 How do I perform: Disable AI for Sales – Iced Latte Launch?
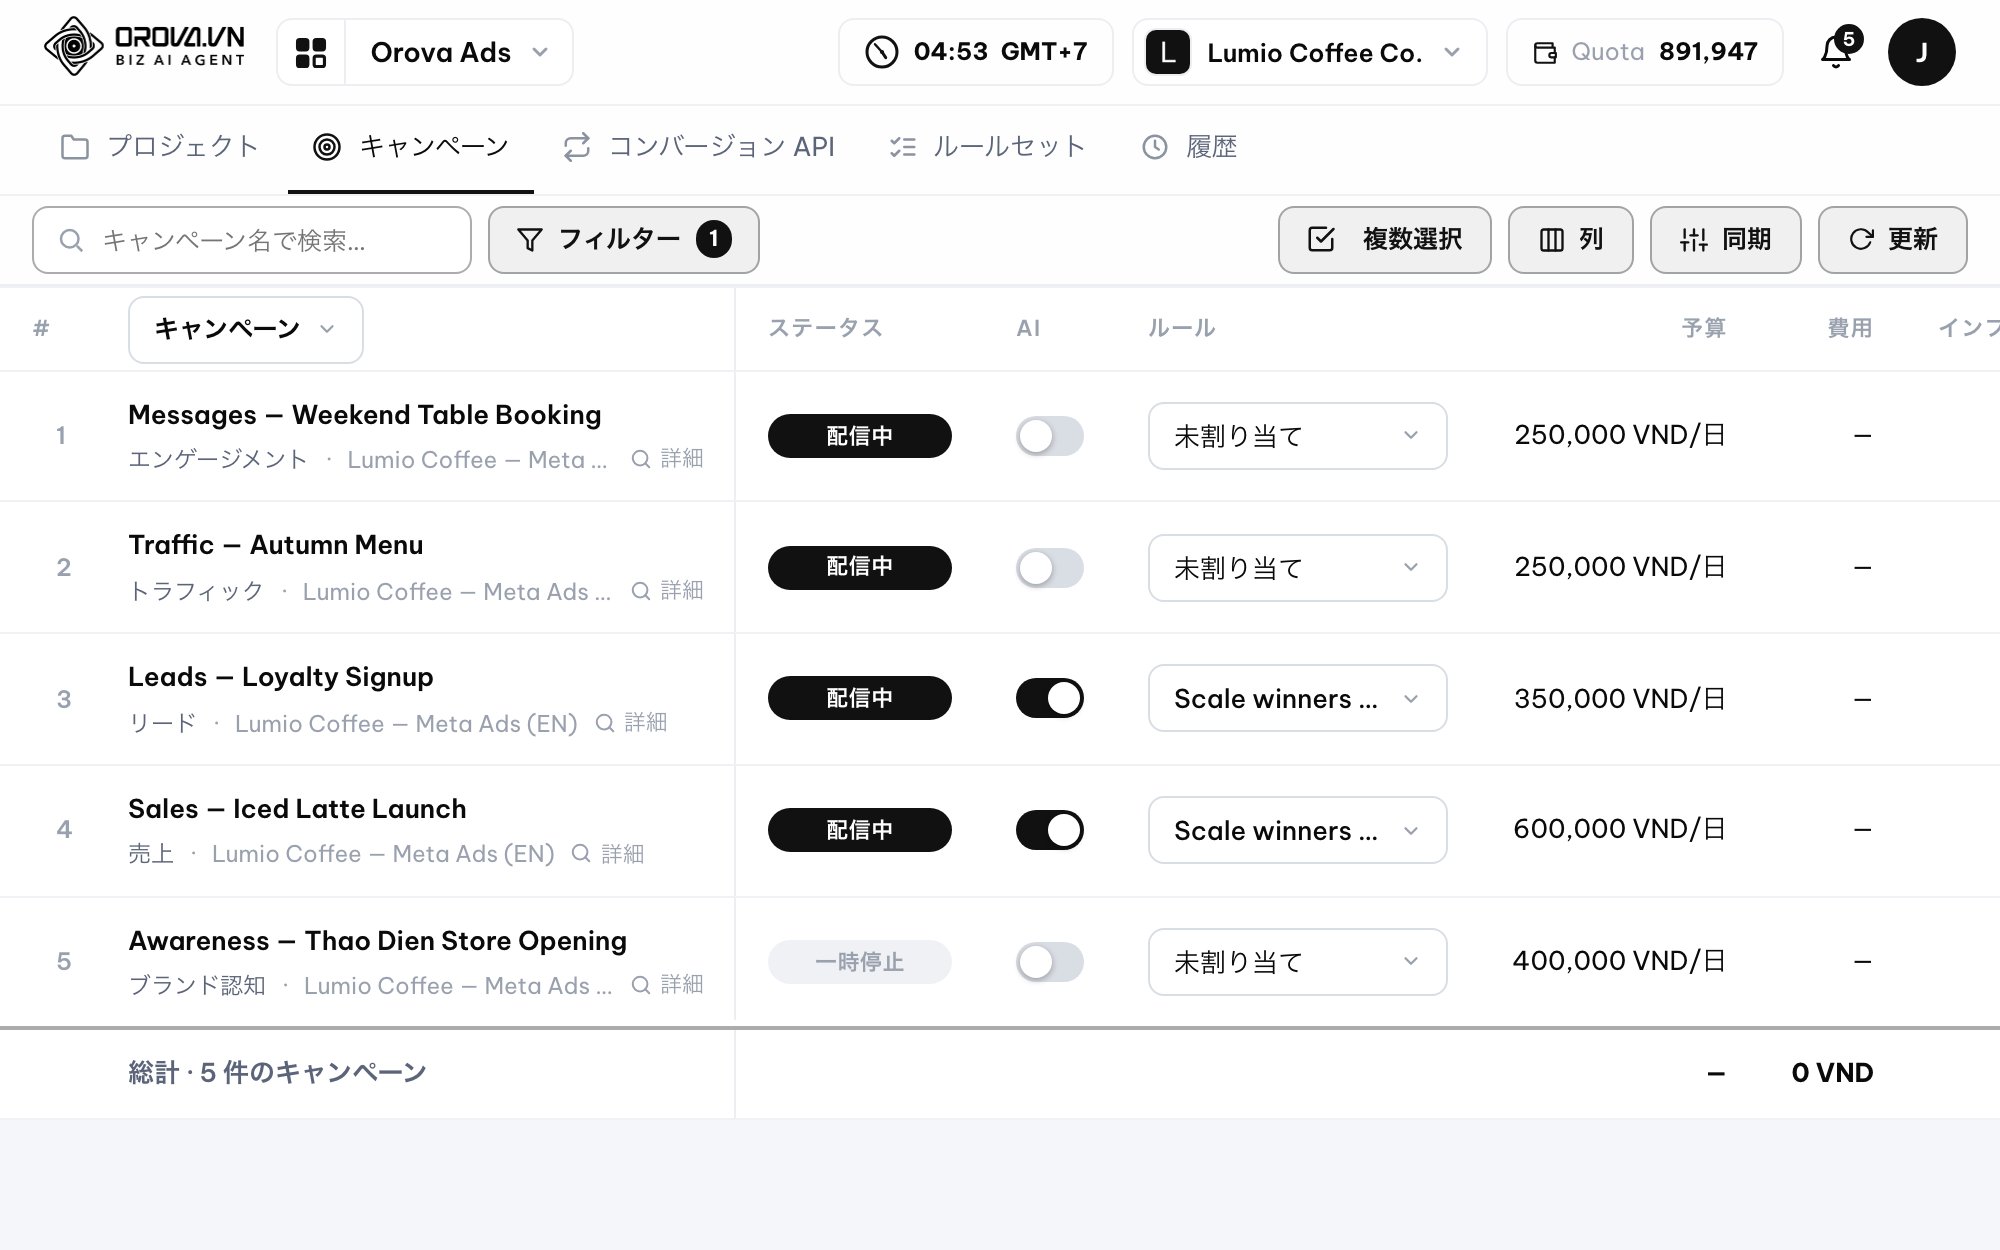coord(1050,830)
